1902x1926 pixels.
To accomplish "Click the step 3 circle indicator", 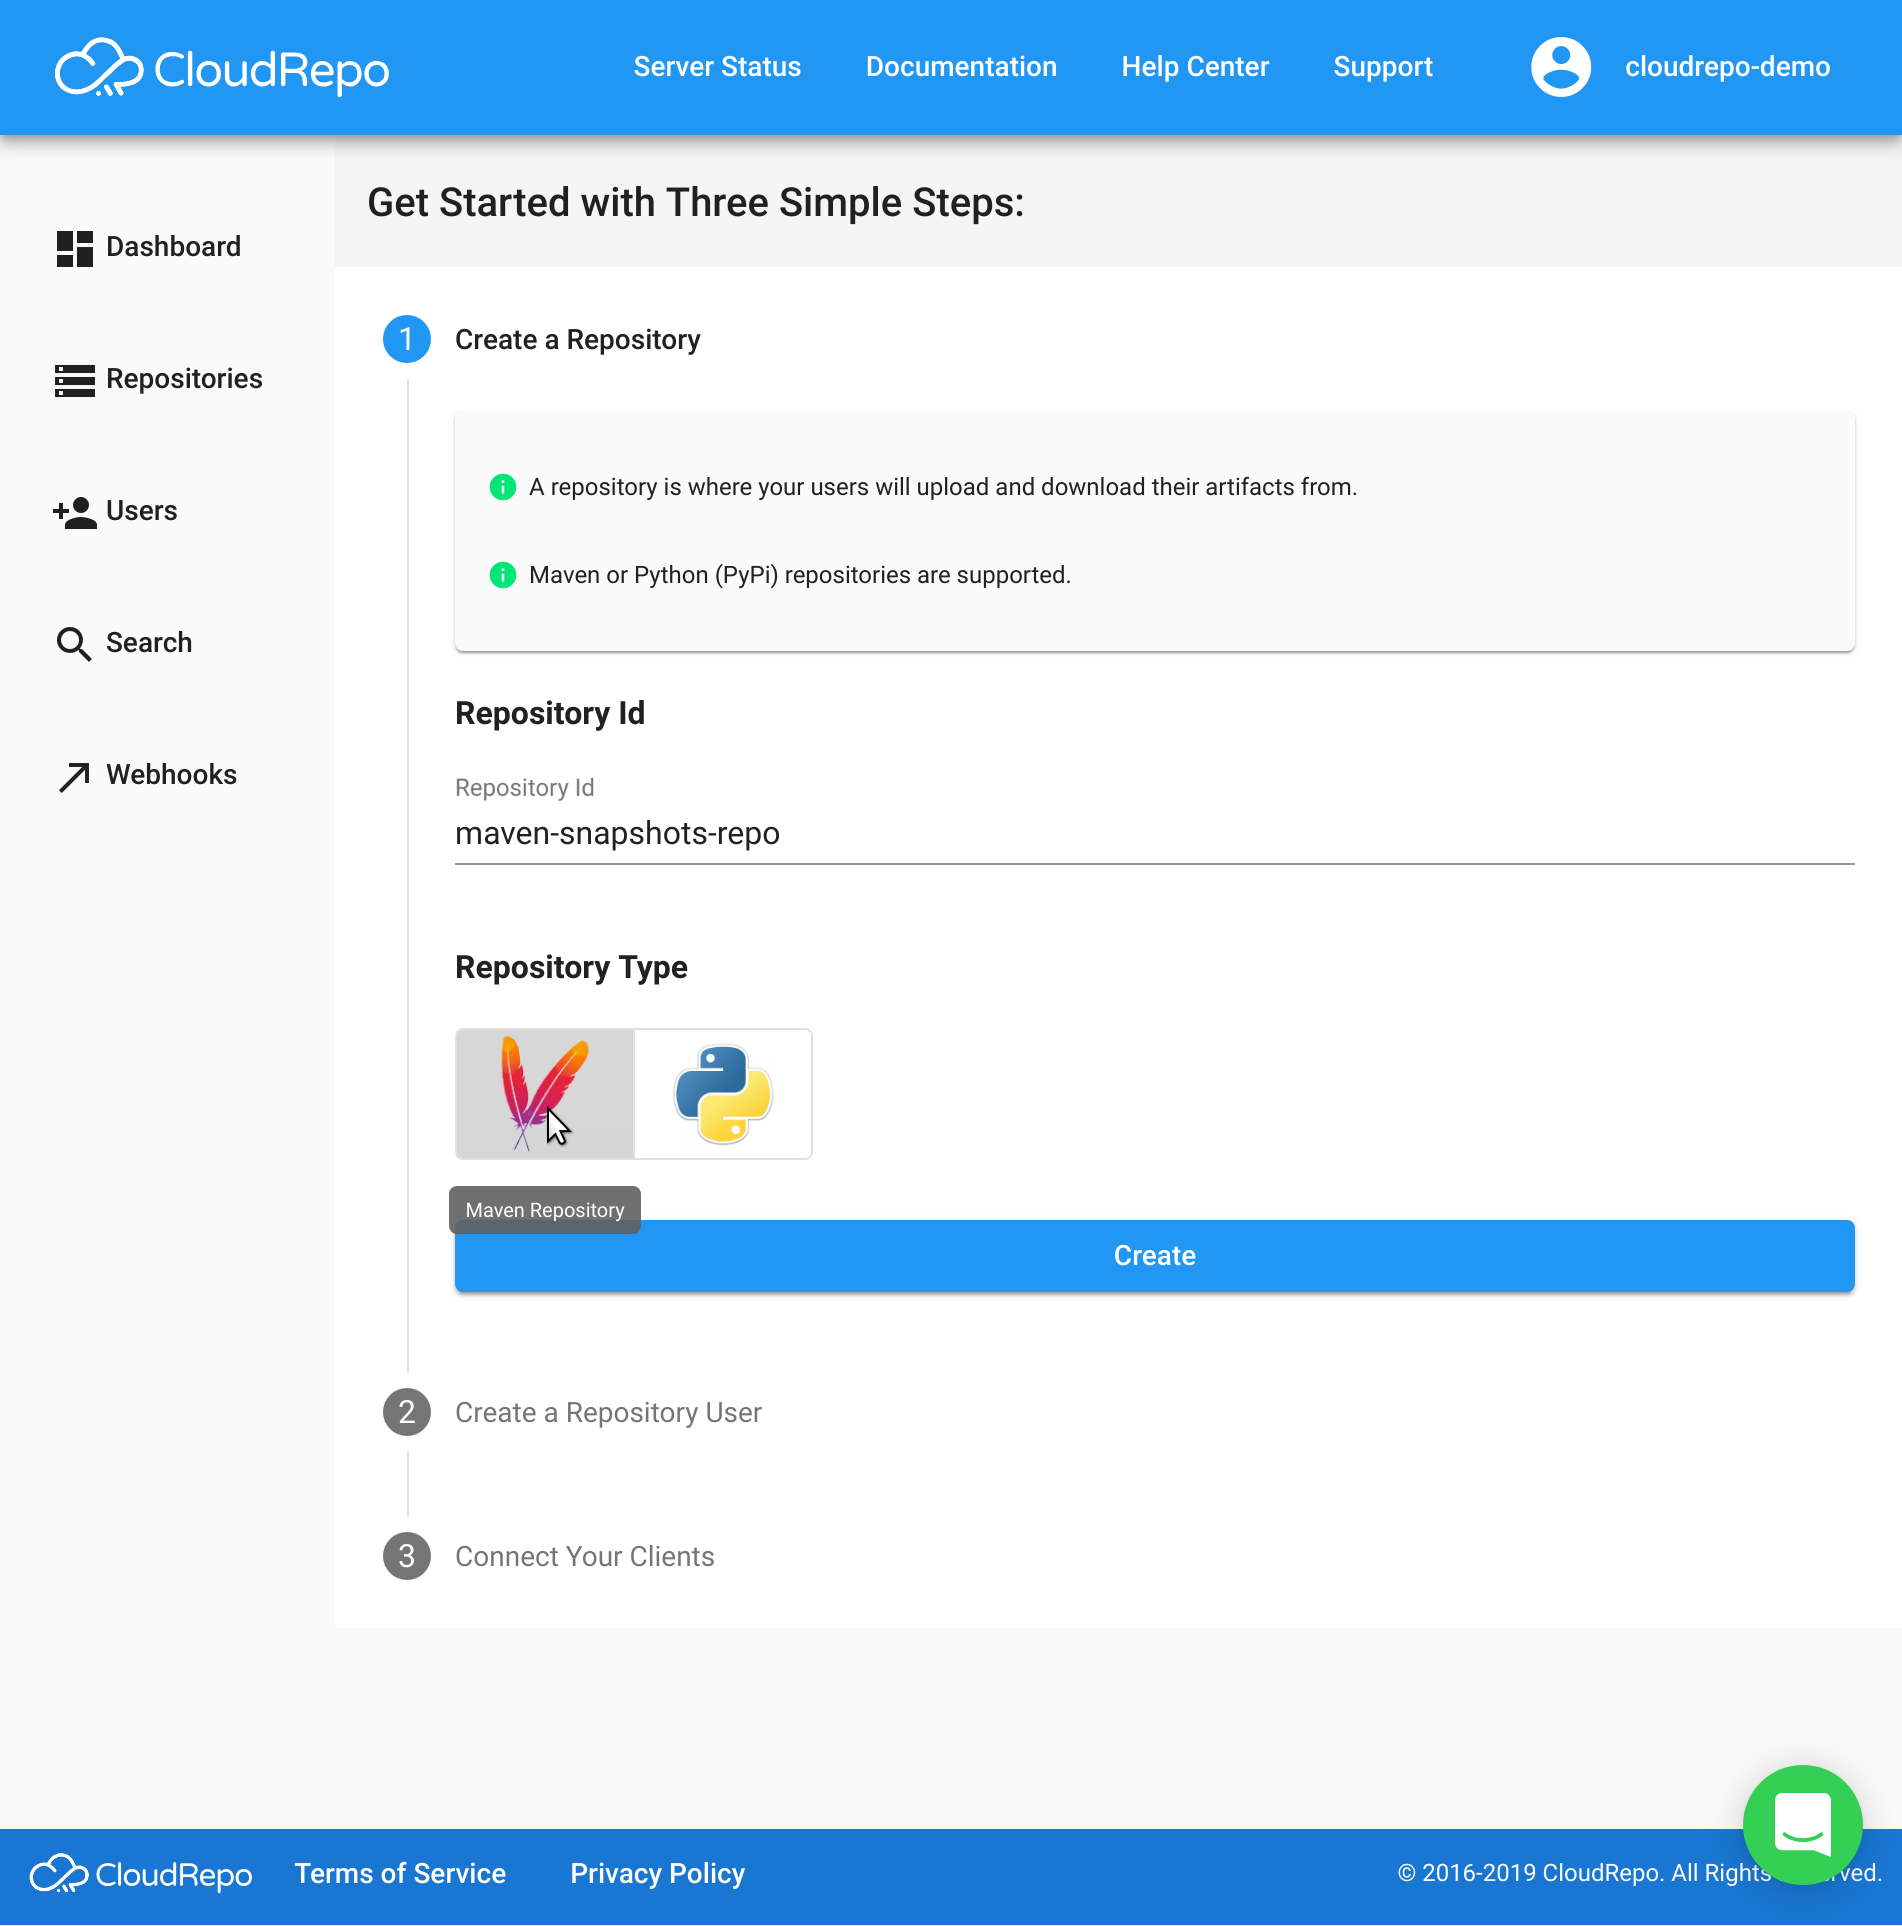I will tap(407, 1556).
